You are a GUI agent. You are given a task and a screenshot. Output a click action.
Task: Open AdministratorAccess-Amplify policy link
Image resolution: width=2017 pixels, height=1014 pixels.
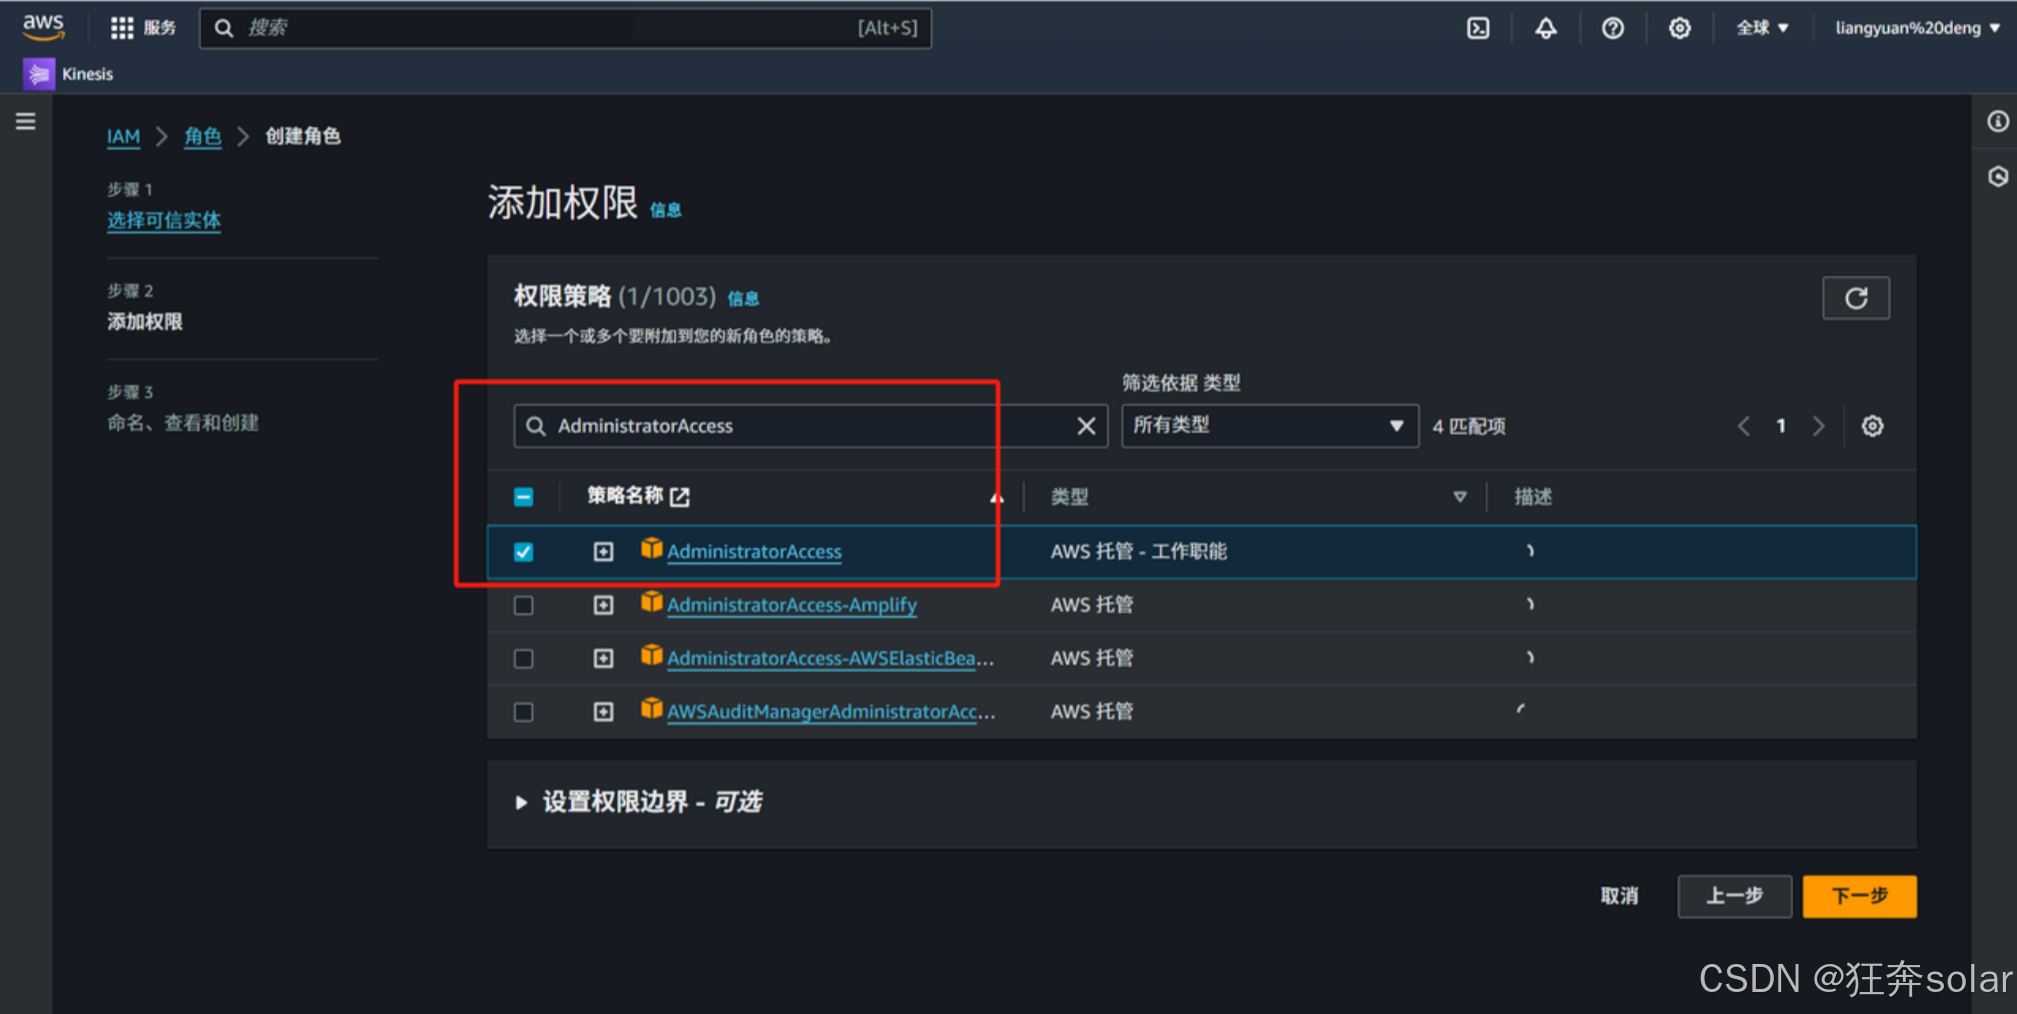[x=792, y=605]
